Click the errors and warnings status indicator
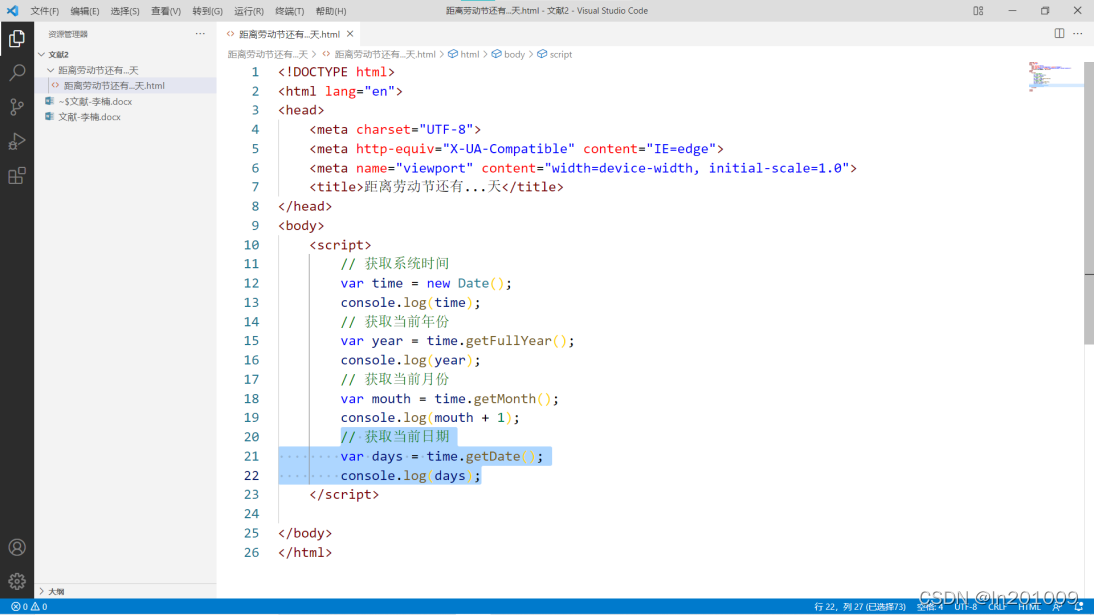The image size is (1094, 615). pos(29,607)
